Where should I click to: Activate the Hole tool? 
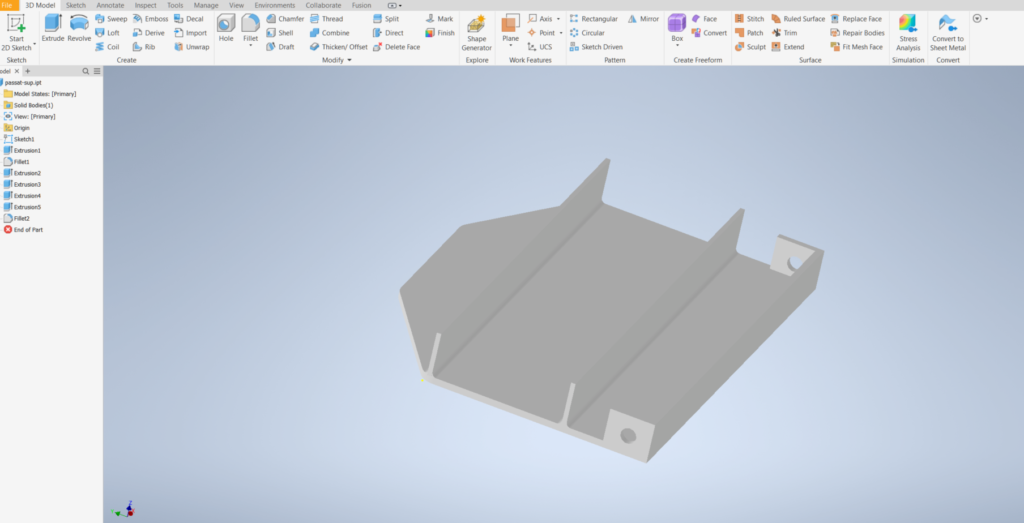(x=226, y=27)
